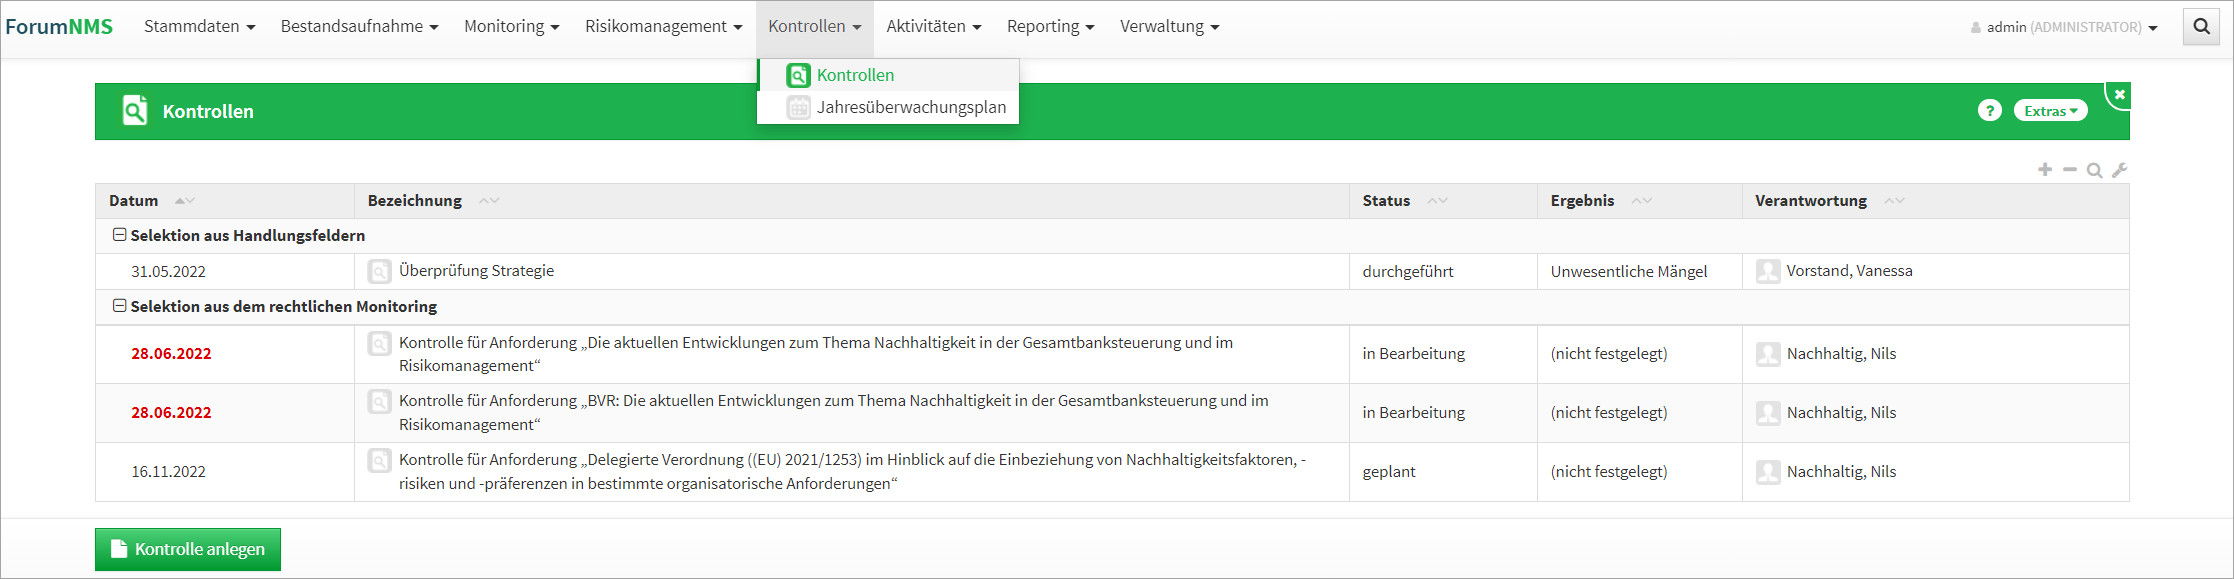Go to ForumNMS home logo
Screen dimensions: 2234x579
[x=59, y=27]
